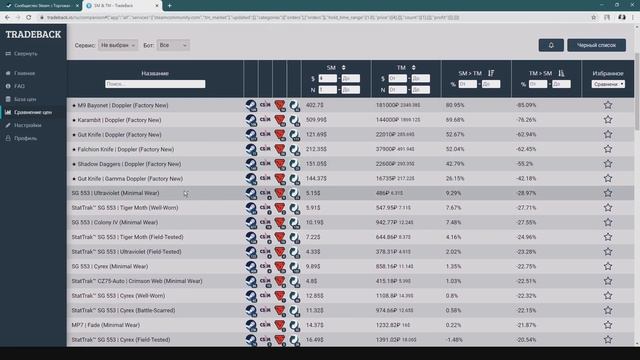This screenshot has width=640, height=360.
Task: Open the Сервис service dropdown
Action: point(118,45)
